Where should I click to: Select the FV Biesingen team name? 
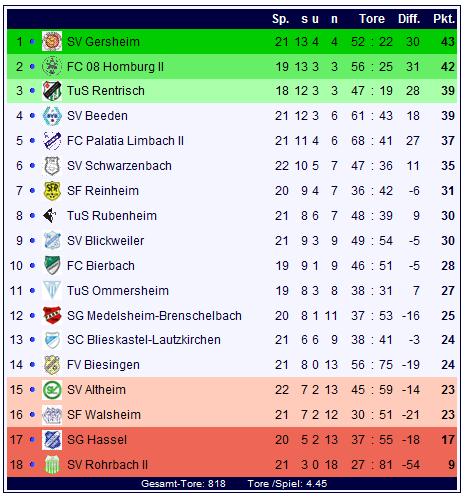click(x=103, y=365)
